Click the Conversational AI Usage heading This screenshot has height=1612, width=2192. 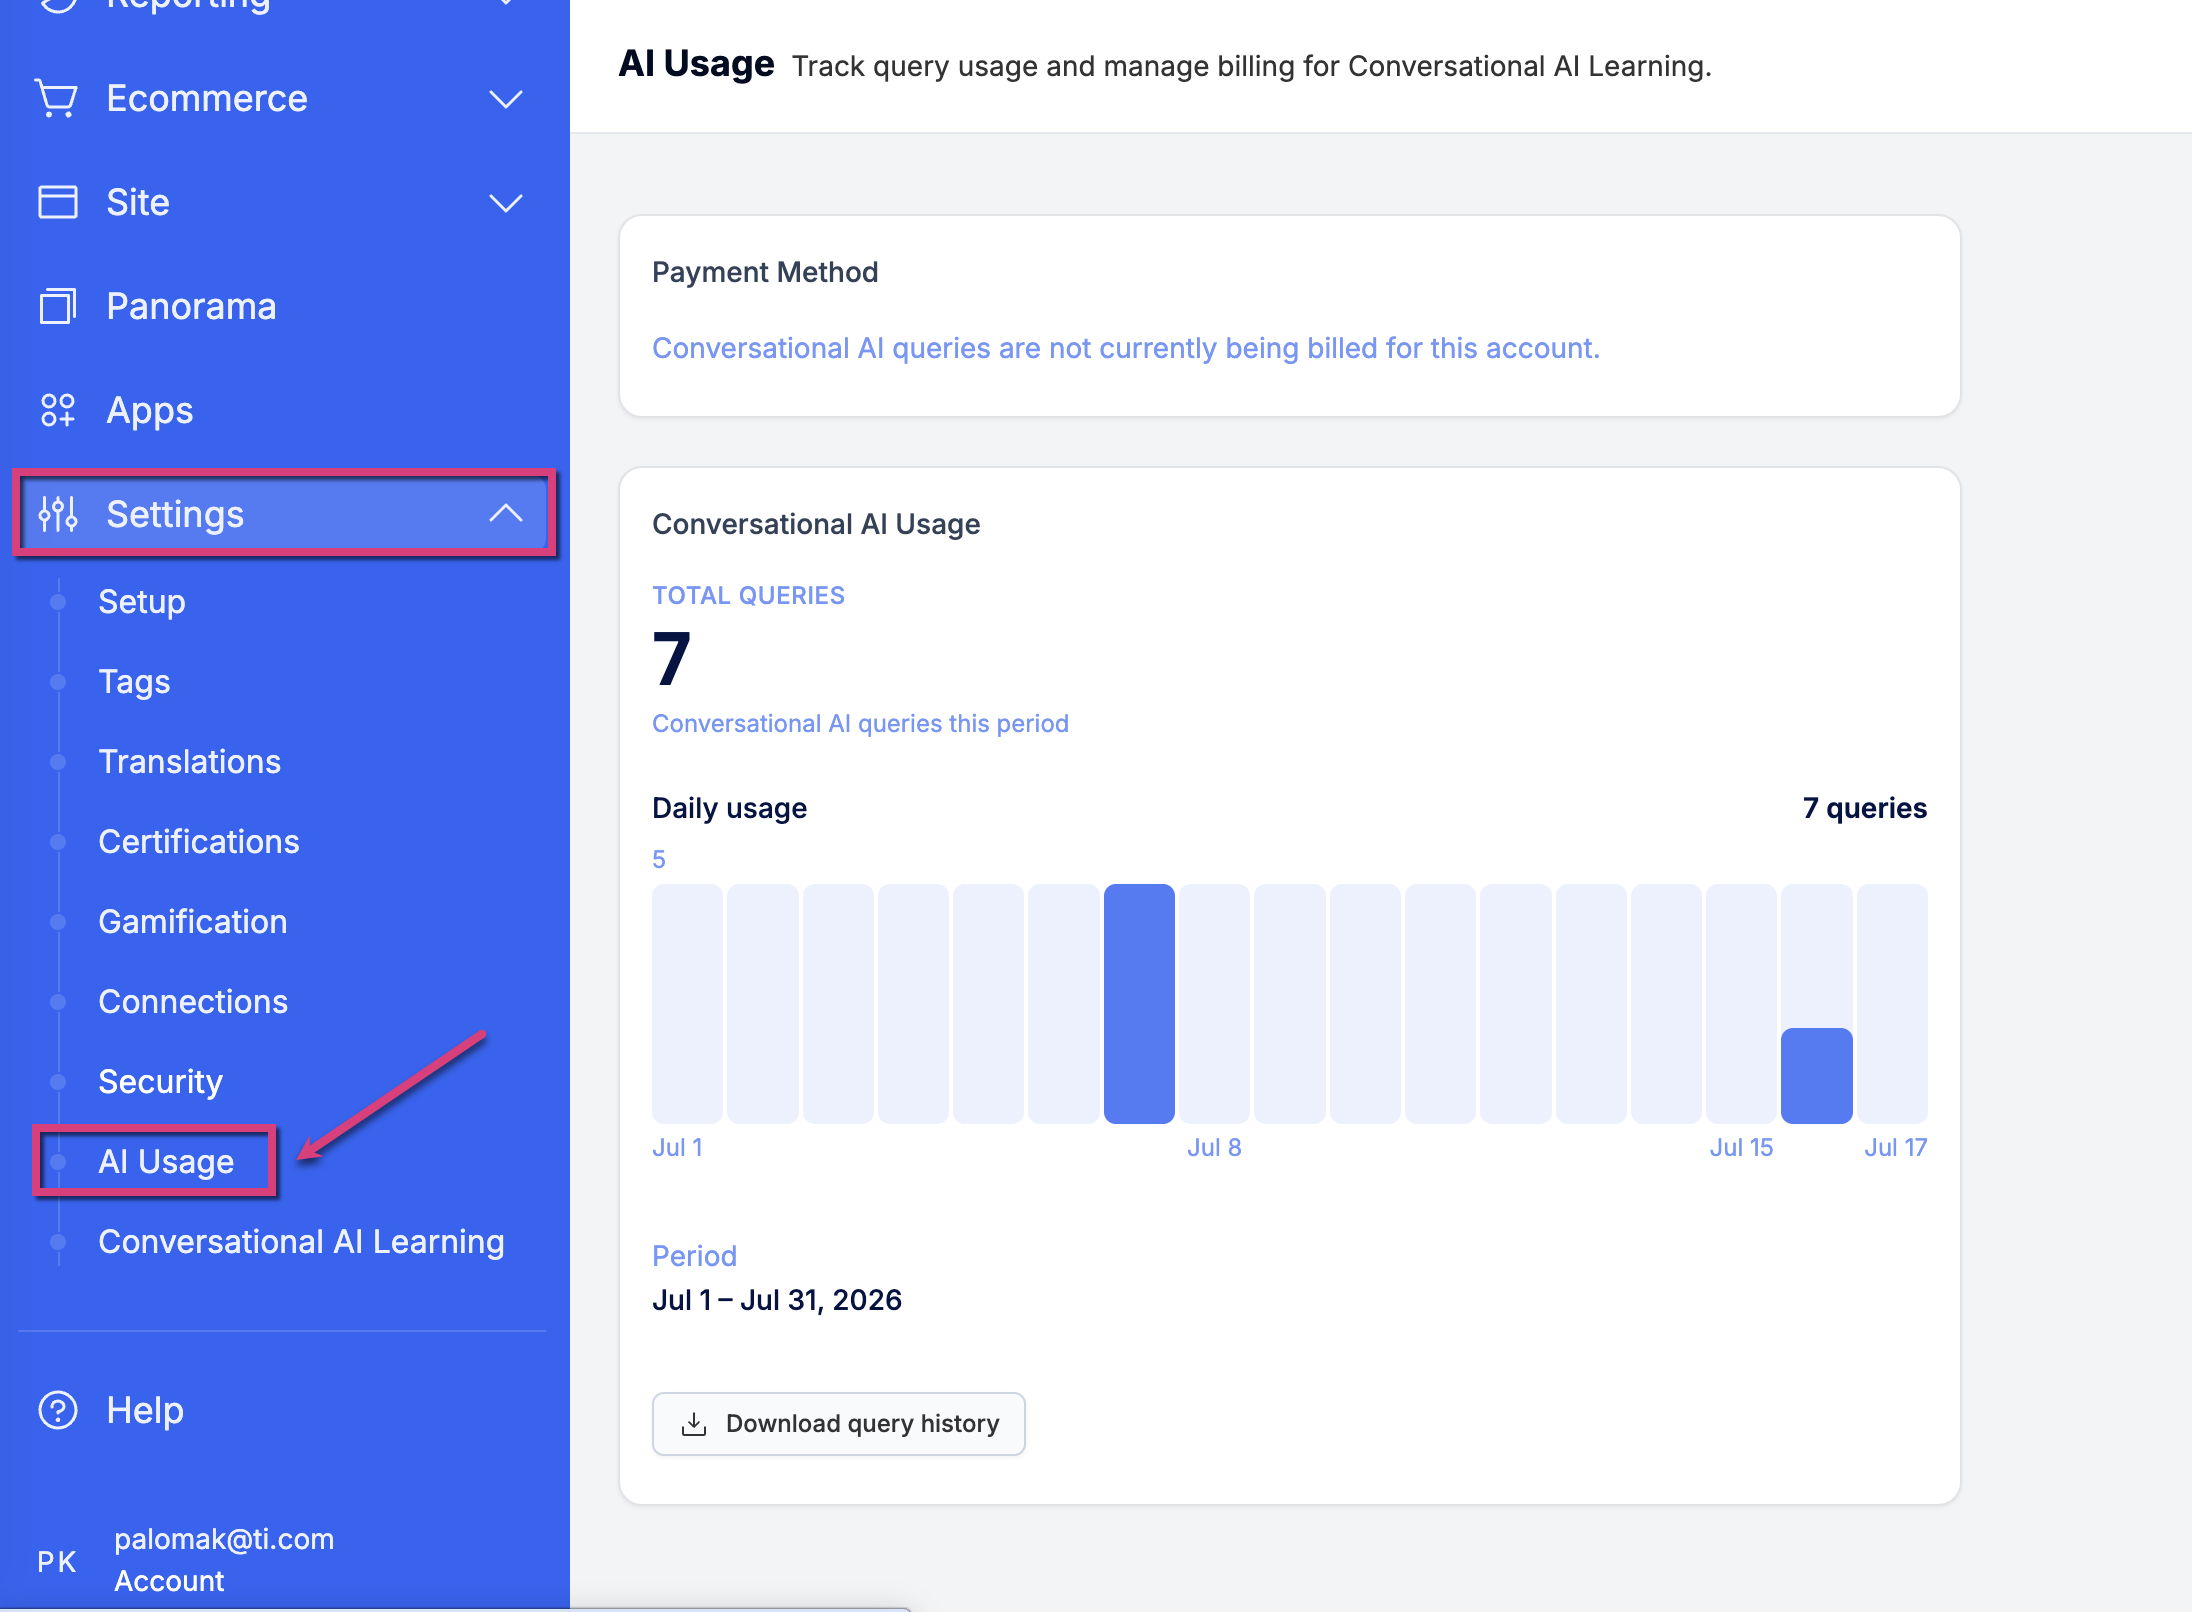[x=816, y=524]
